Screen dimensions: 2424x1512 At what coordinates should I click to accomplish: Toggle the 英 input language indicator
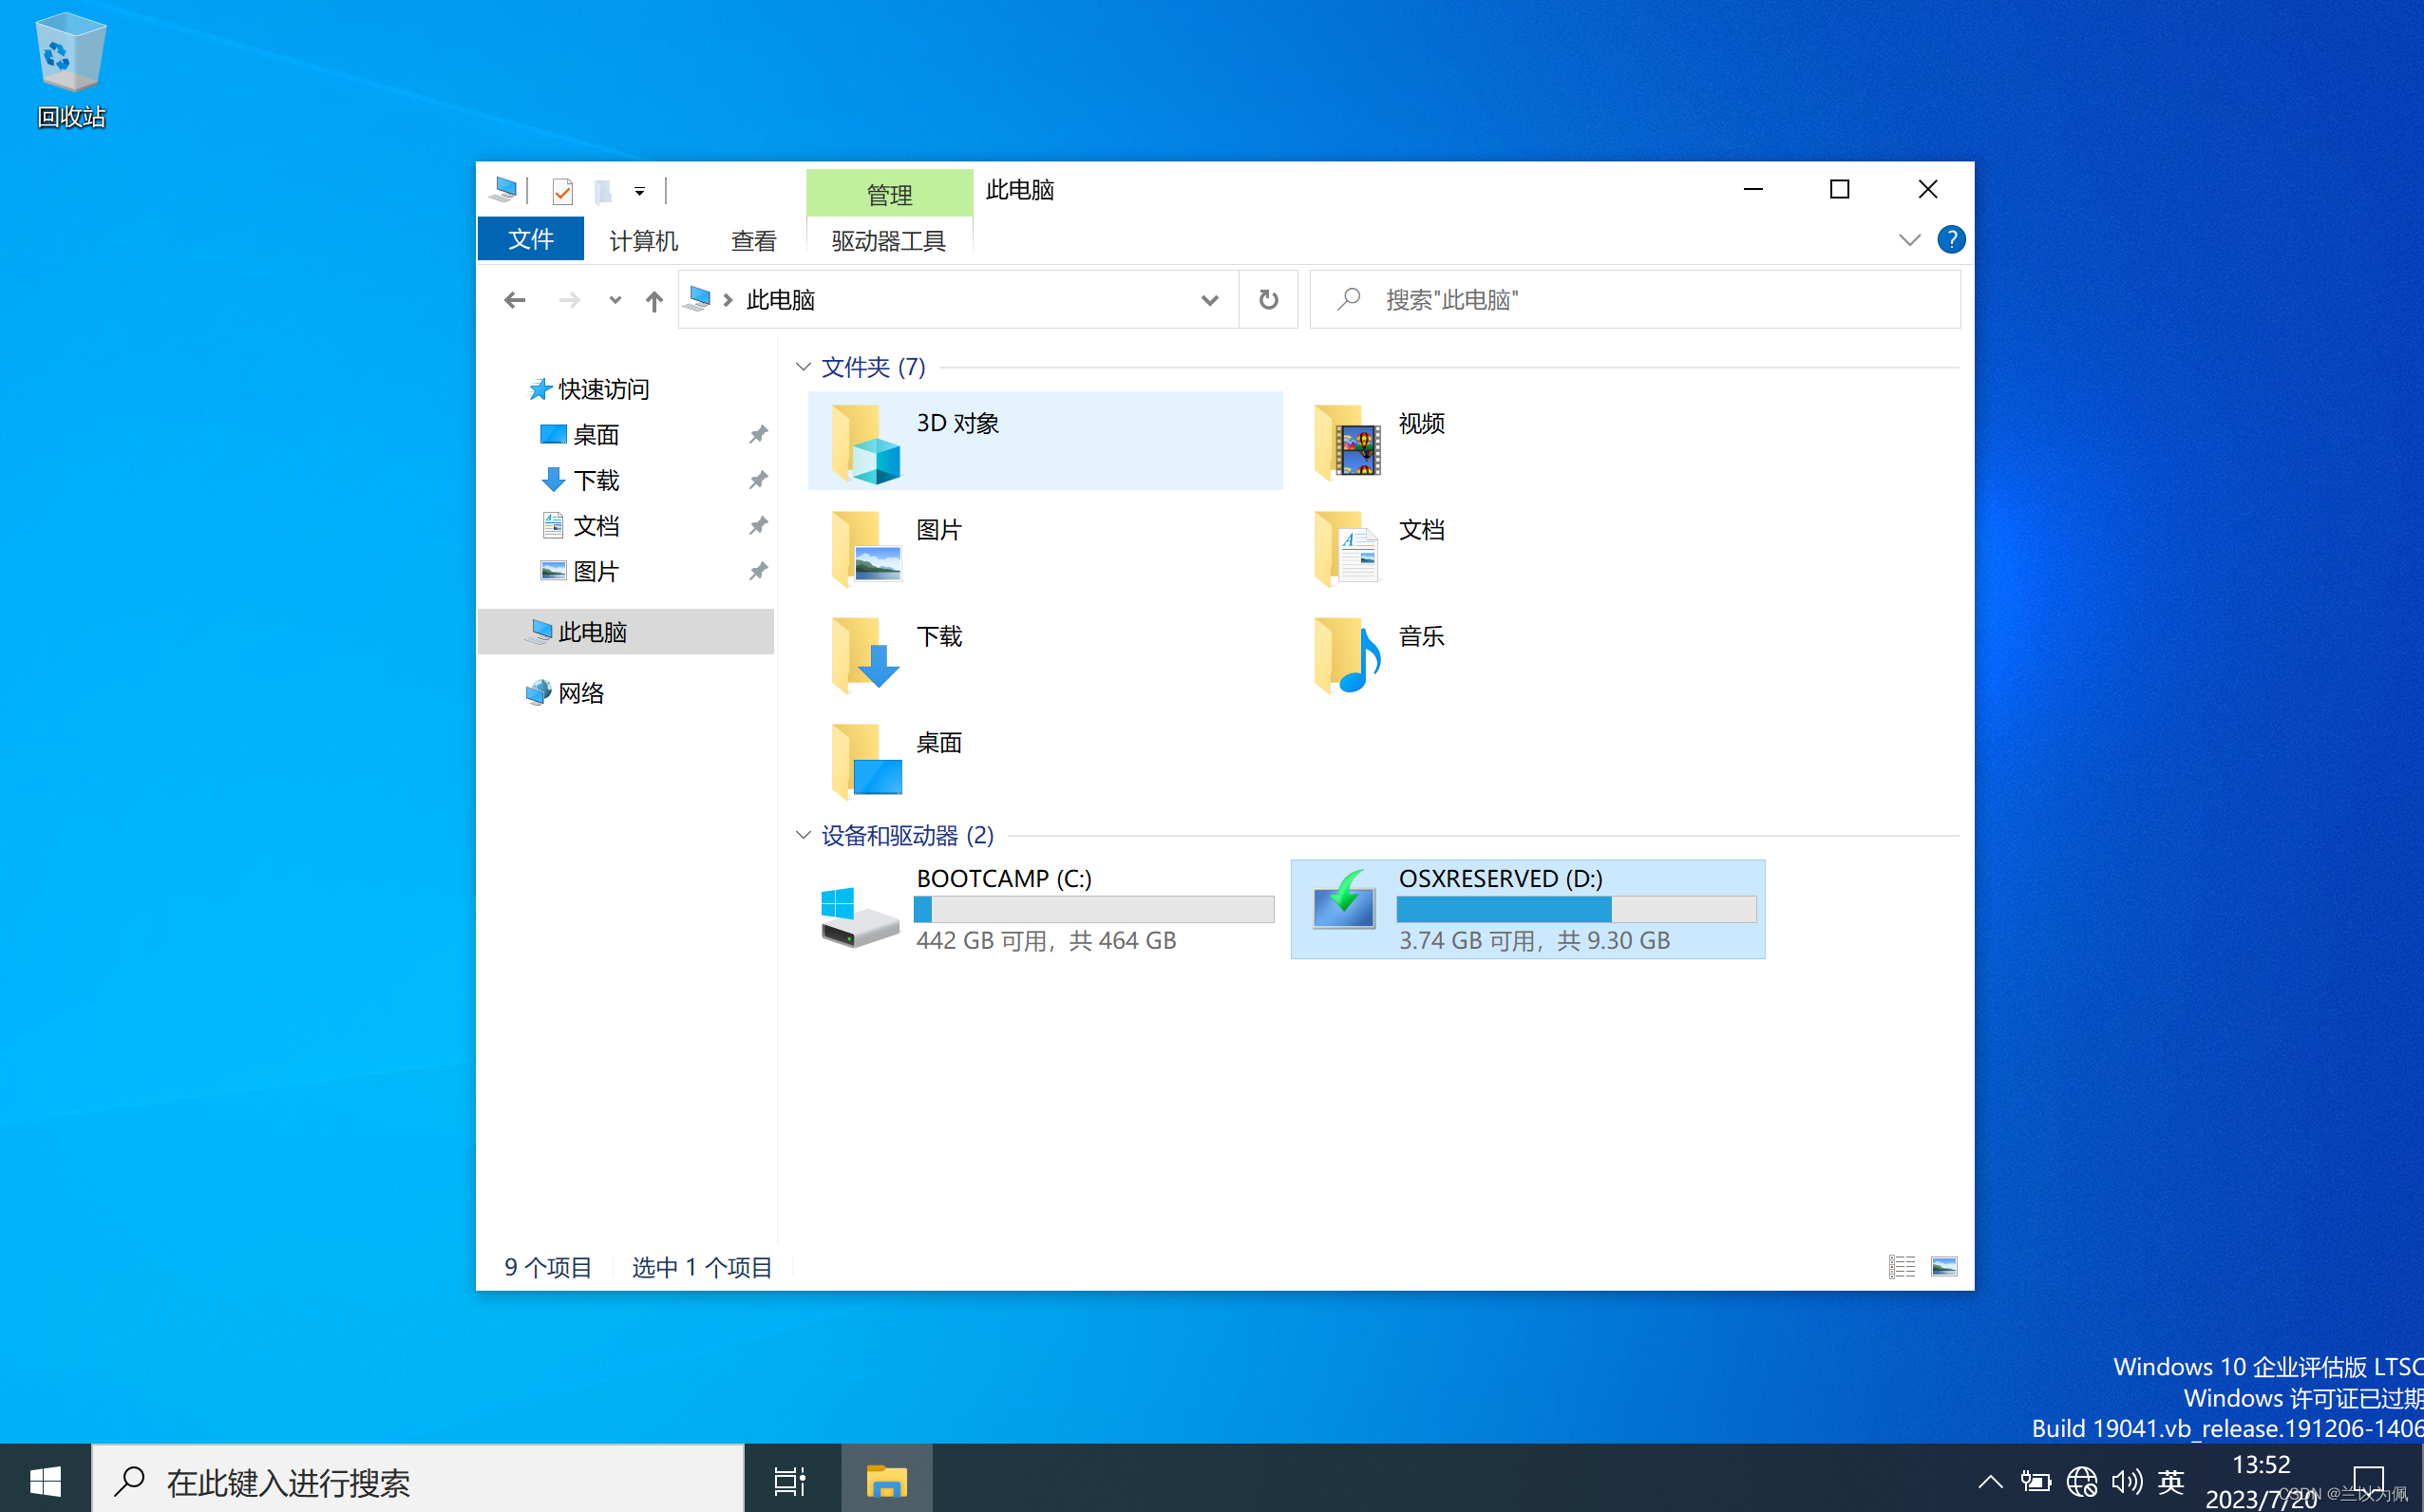(2171, 1481)
